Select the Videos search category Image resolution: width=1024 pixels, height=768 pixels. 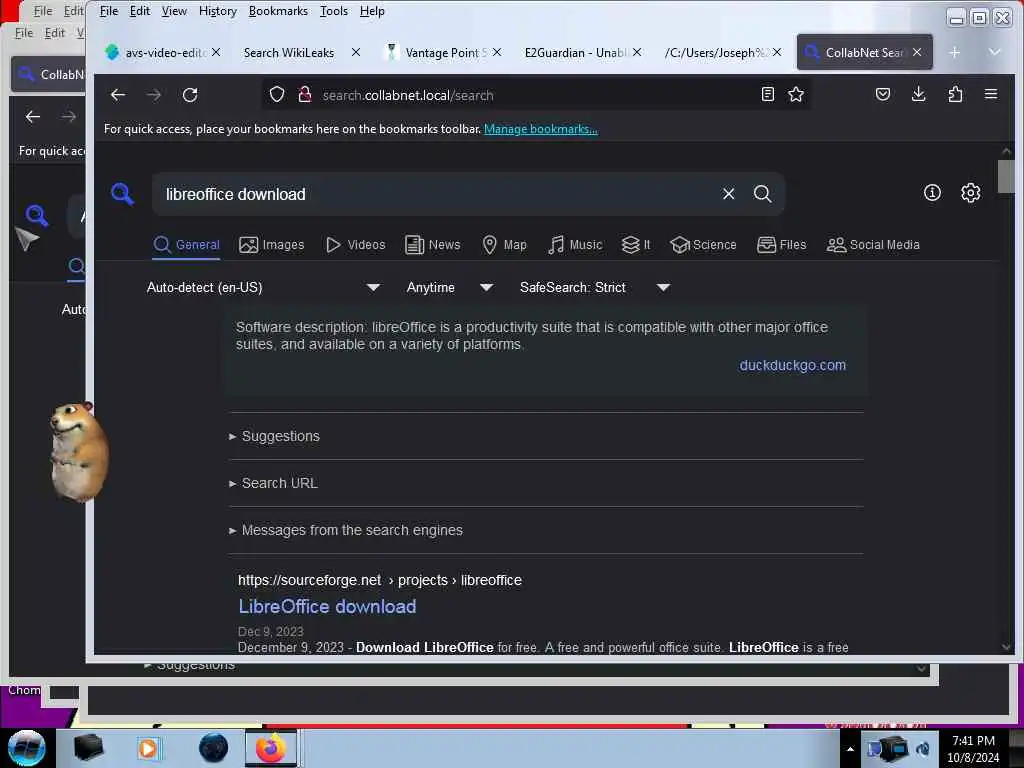click(355, 245)
